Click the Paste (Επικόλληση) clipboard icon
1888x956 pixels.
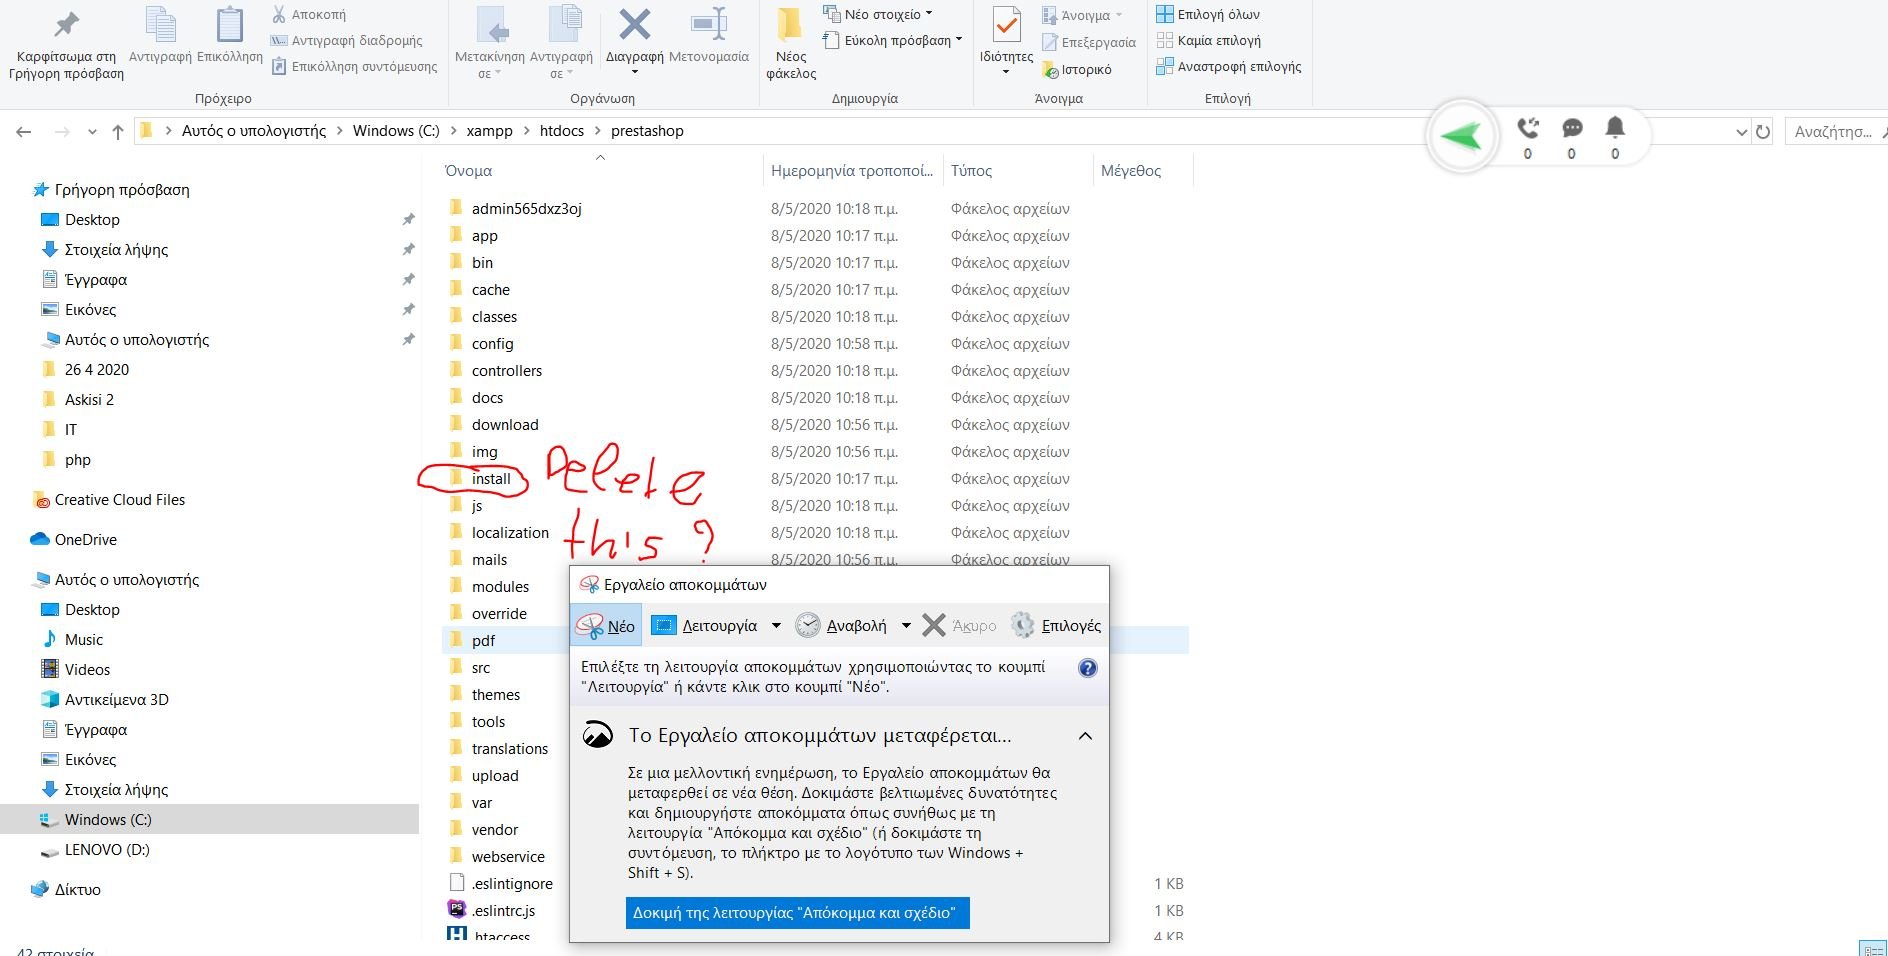[x=229, y=26]
